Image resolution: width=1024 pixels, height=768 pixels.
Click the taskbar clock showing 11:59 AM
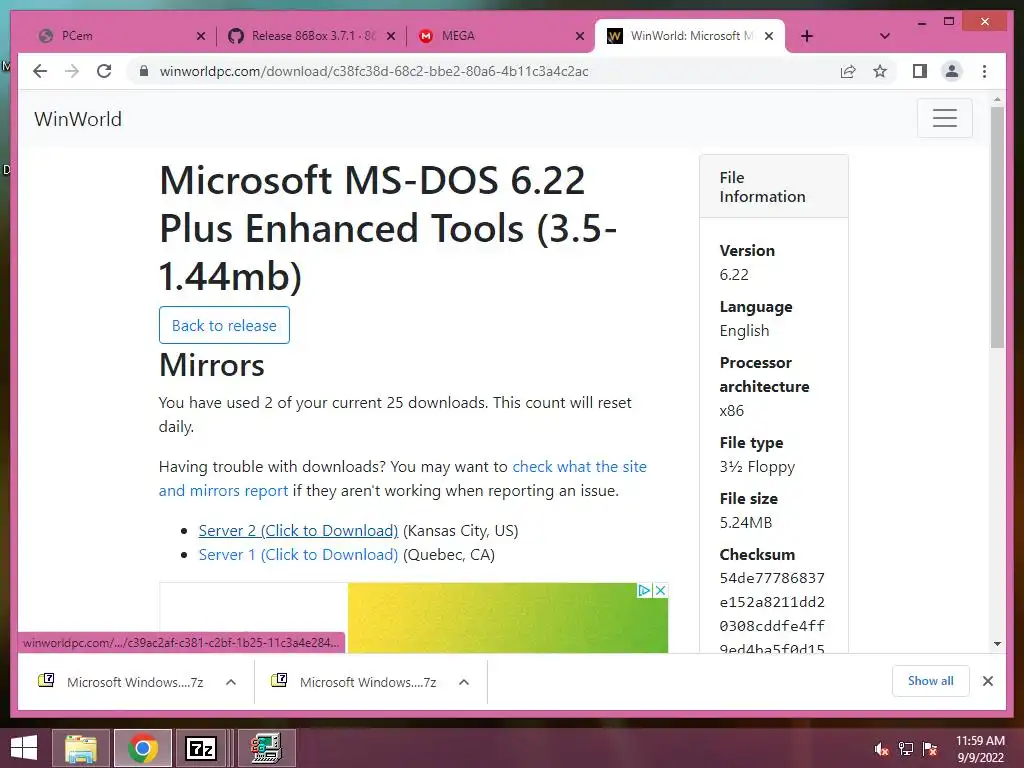tap(980, 749)
